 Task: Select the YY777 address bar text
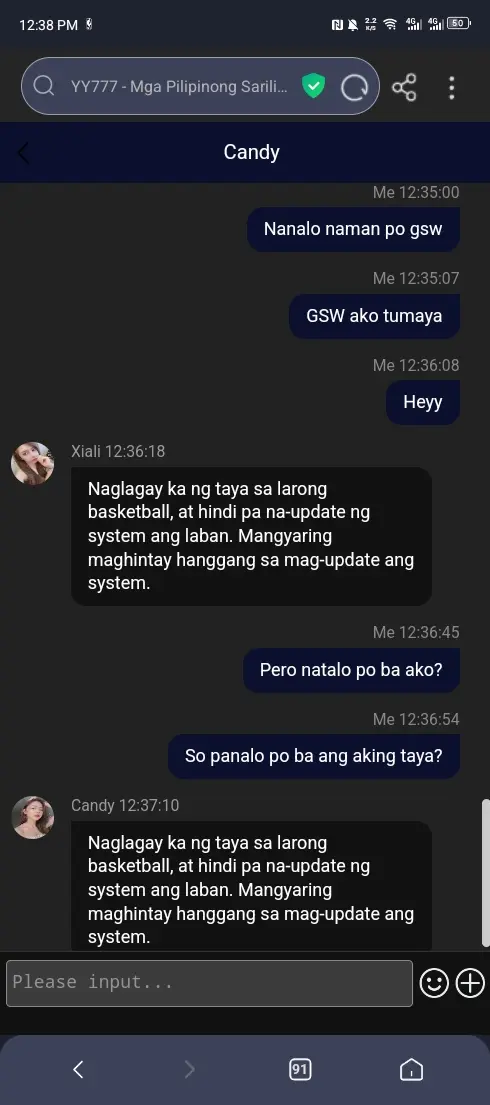coord(179,87)
